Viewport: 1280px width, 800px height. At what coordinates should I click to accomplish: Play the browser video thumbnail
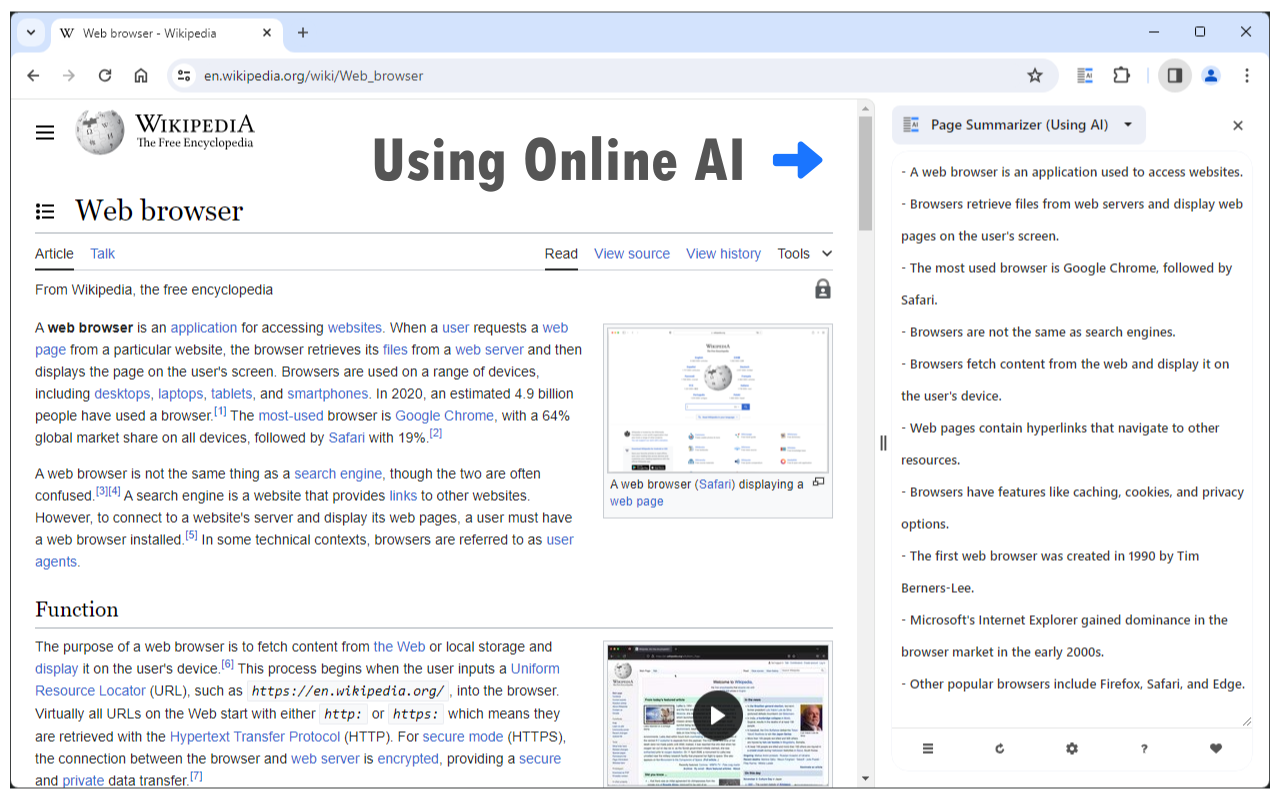(718, 716)
